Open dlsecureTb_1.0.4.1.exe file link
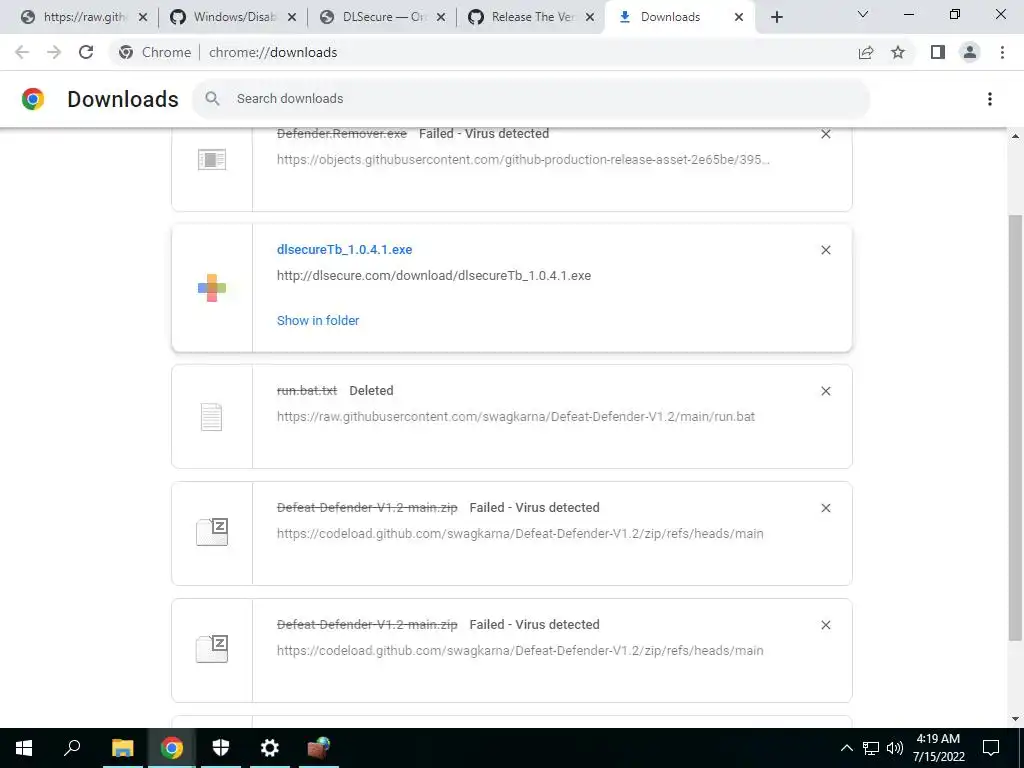 pyautogui.click(x=344, y=249)
